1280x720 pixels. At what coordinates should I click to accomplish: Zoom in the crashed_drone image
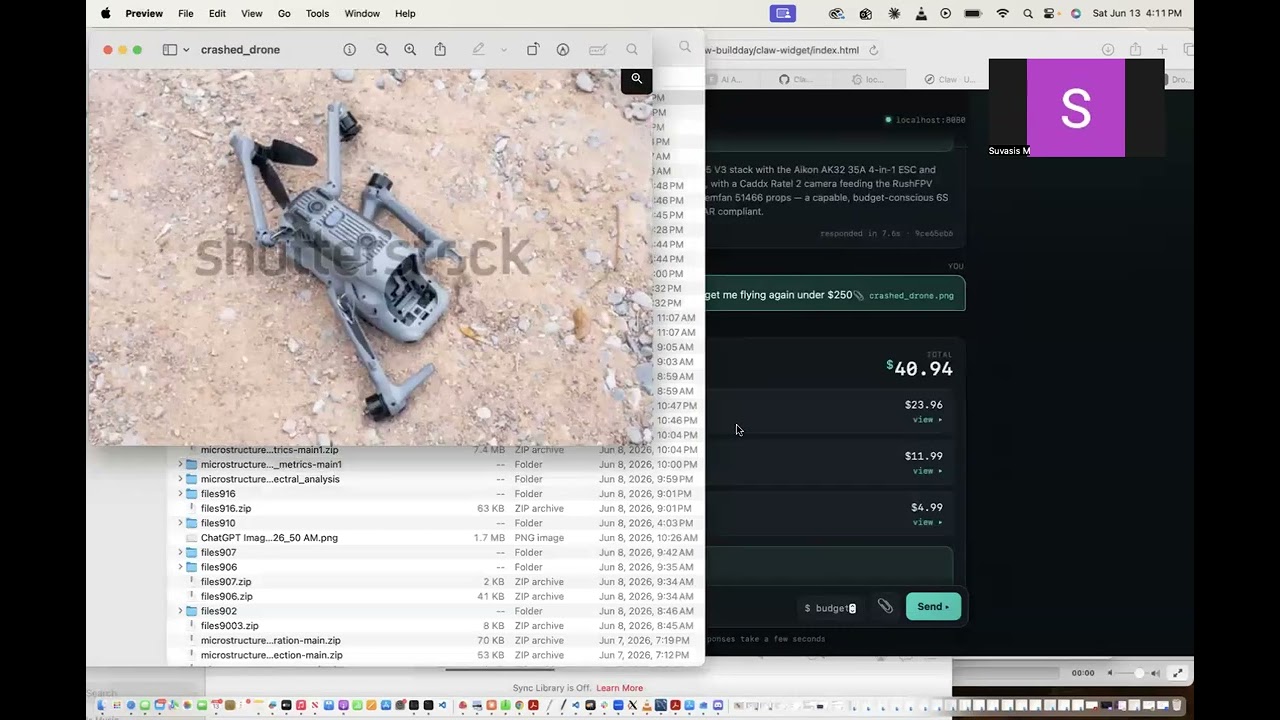410,50
